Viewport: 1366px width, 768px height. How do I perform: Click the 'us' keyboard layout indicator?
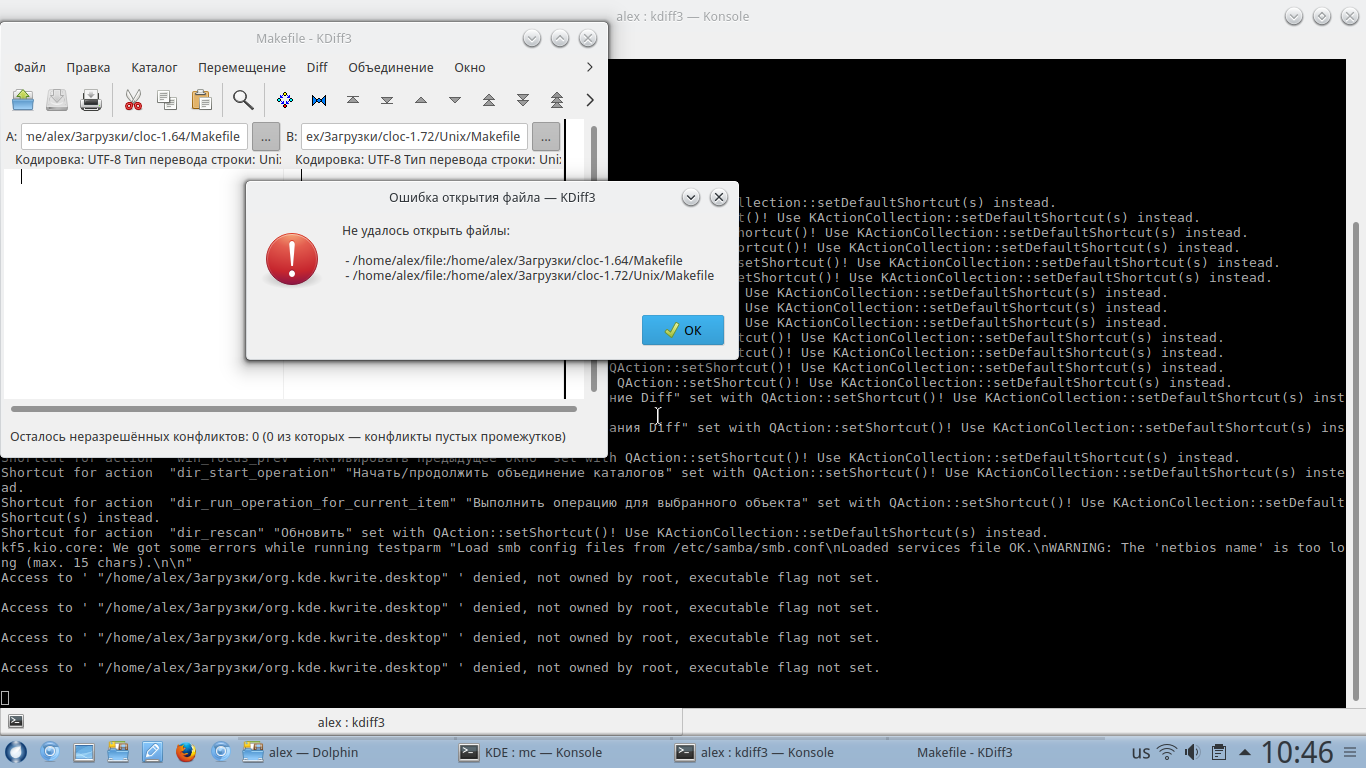[x=1140, y=752]
